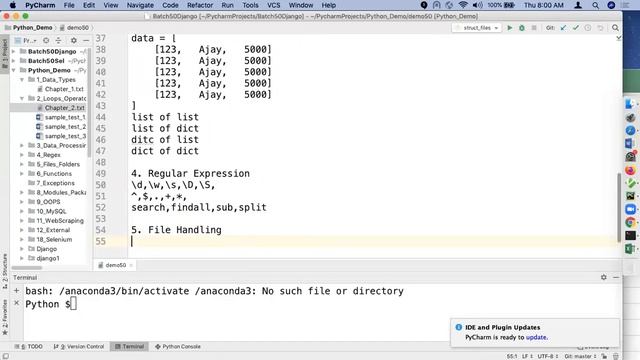Open the Tools menu
Image resolution: width=640 pixels, height=360 pixels.
click(x=250, y=5)
